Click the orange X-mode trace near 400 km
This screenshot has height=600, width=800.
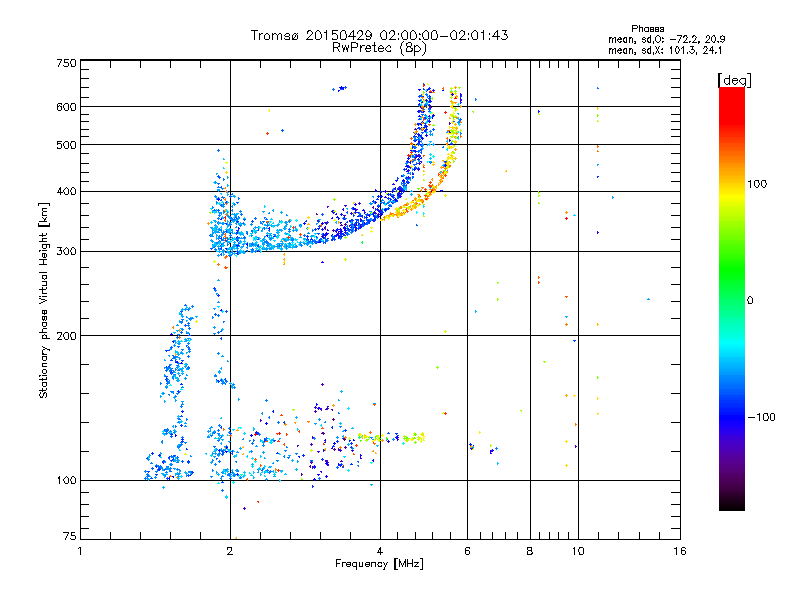[418, 200]
